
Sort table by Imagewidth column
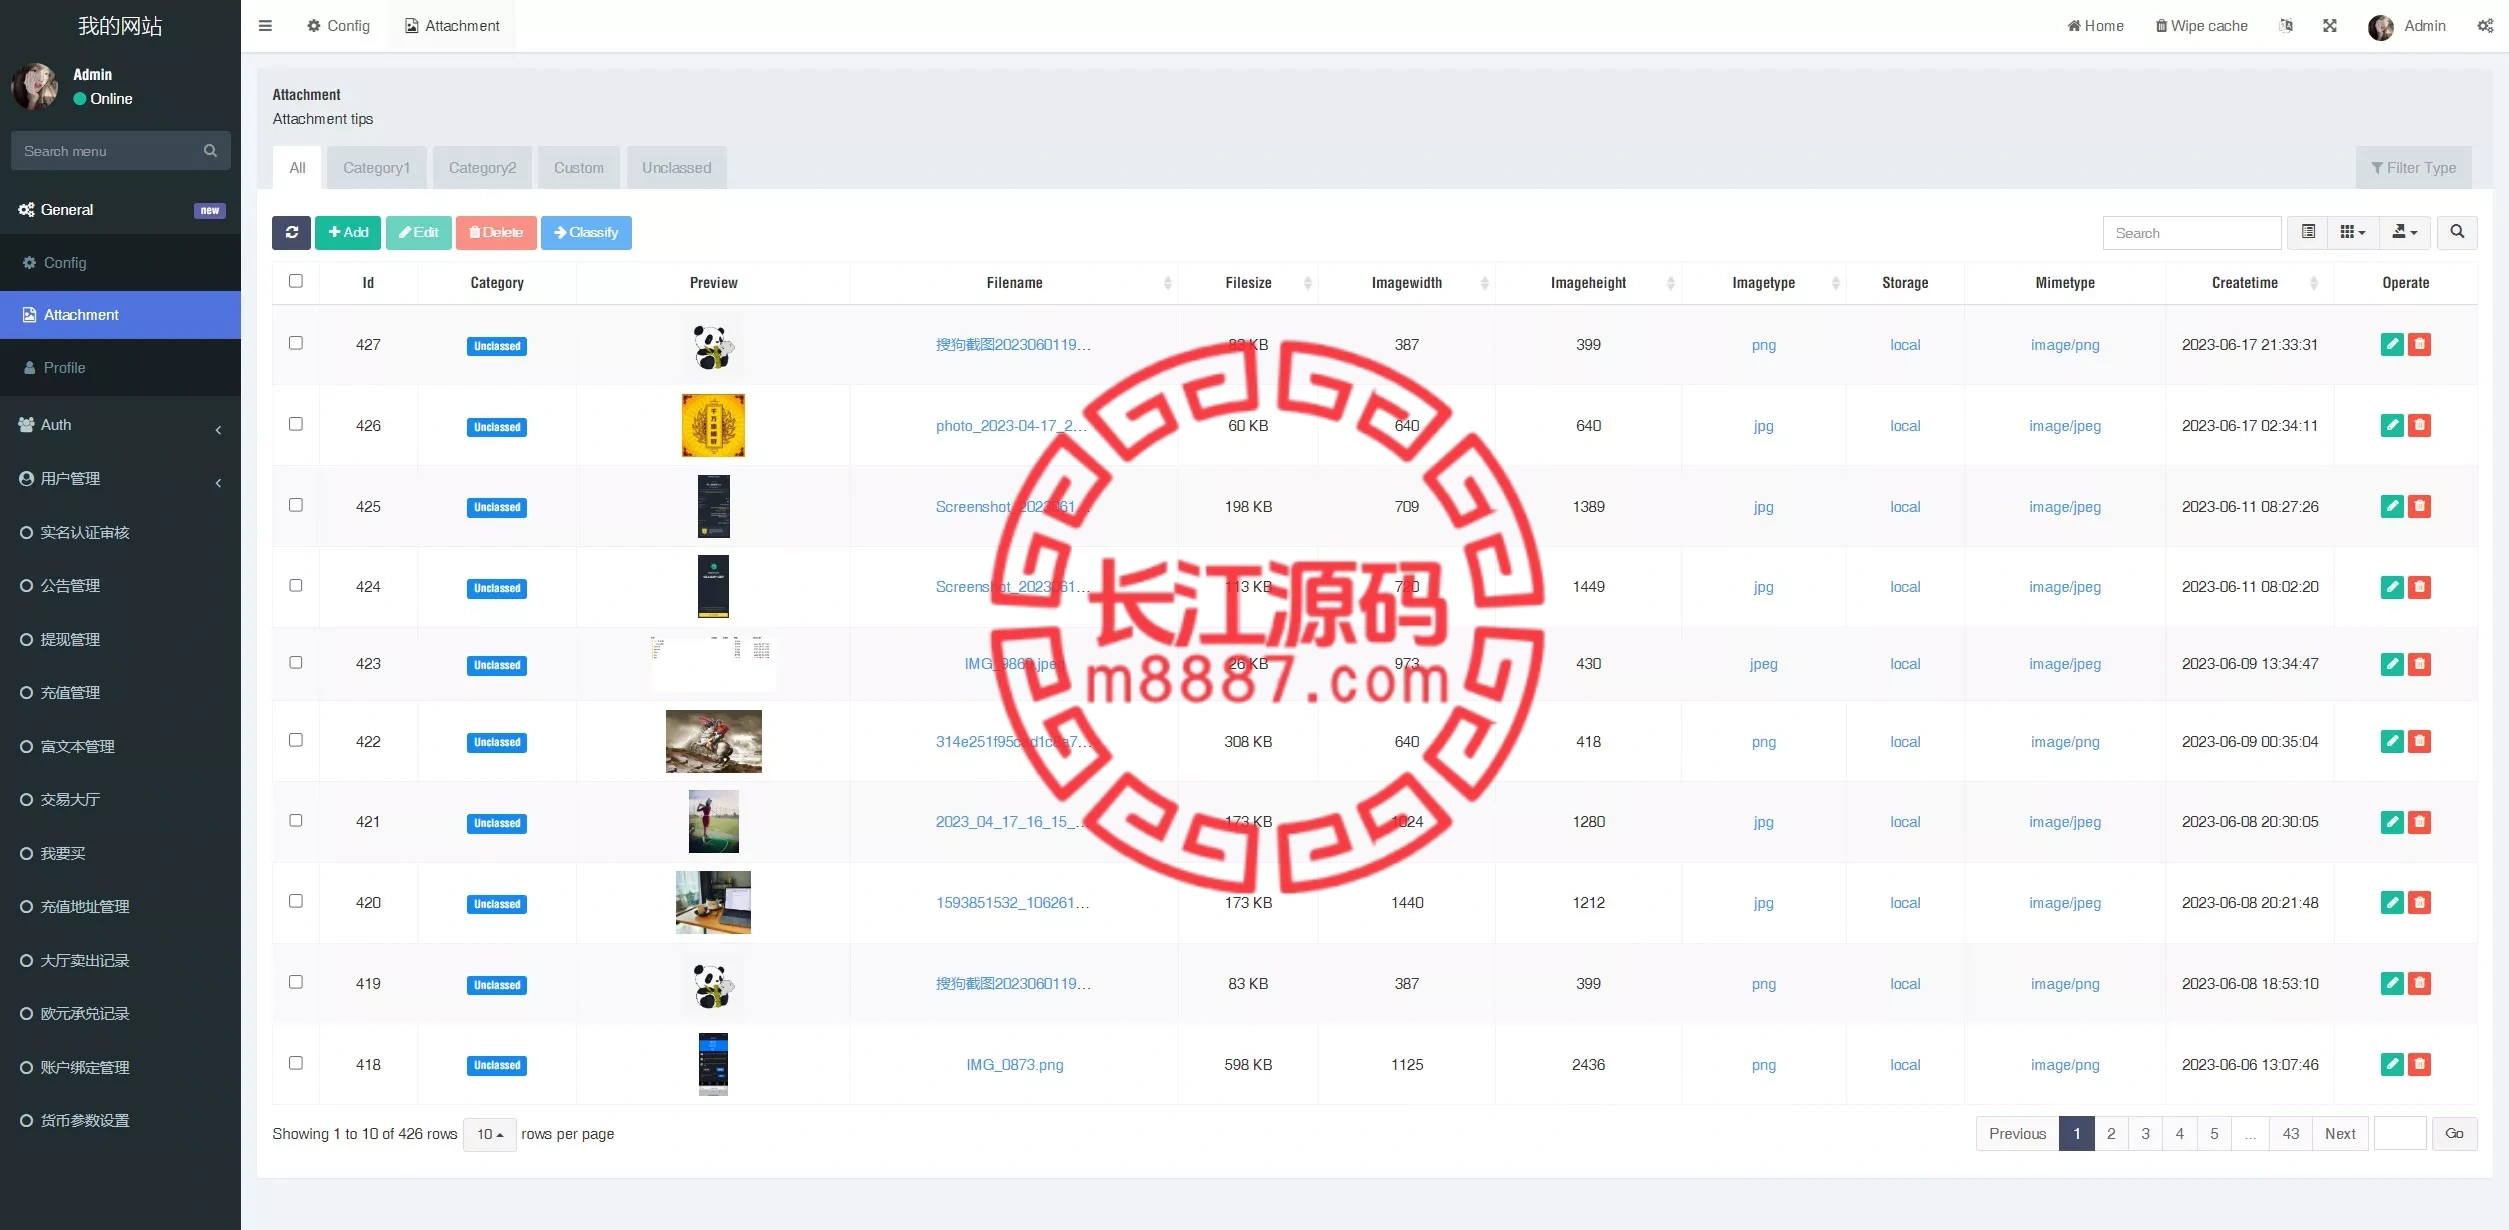tap(1407, 283)
